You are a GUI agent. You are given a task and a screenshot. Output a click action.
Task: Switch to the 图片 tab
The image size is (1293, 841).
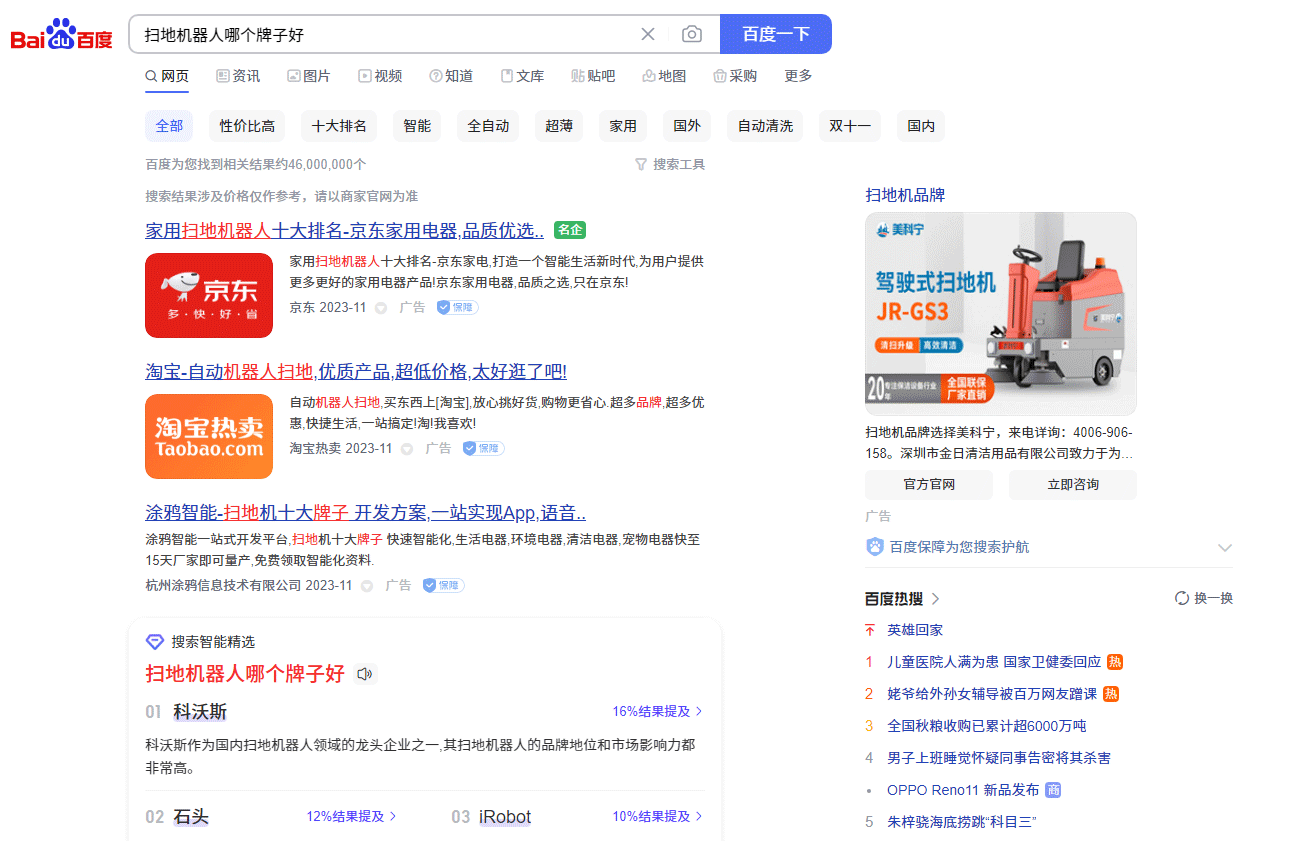(x=308, y=76)
